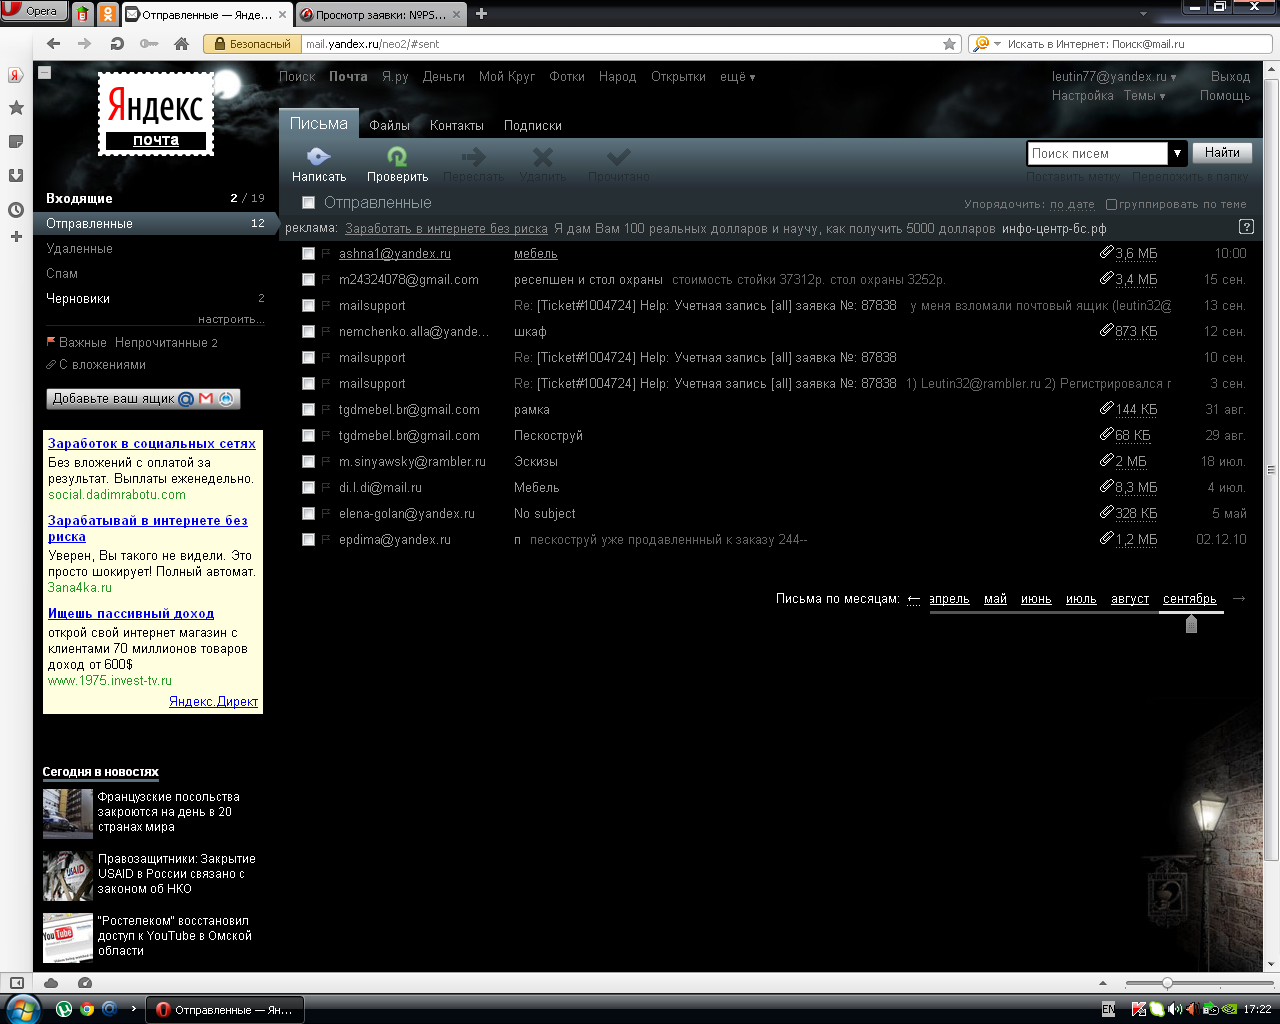Go back with browser back arrow

[x=54, y=44]
